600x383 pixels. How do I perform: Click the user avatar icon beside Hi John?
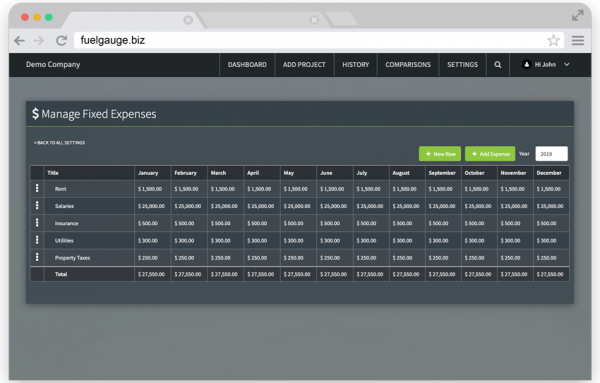click(x=527, y=65)
